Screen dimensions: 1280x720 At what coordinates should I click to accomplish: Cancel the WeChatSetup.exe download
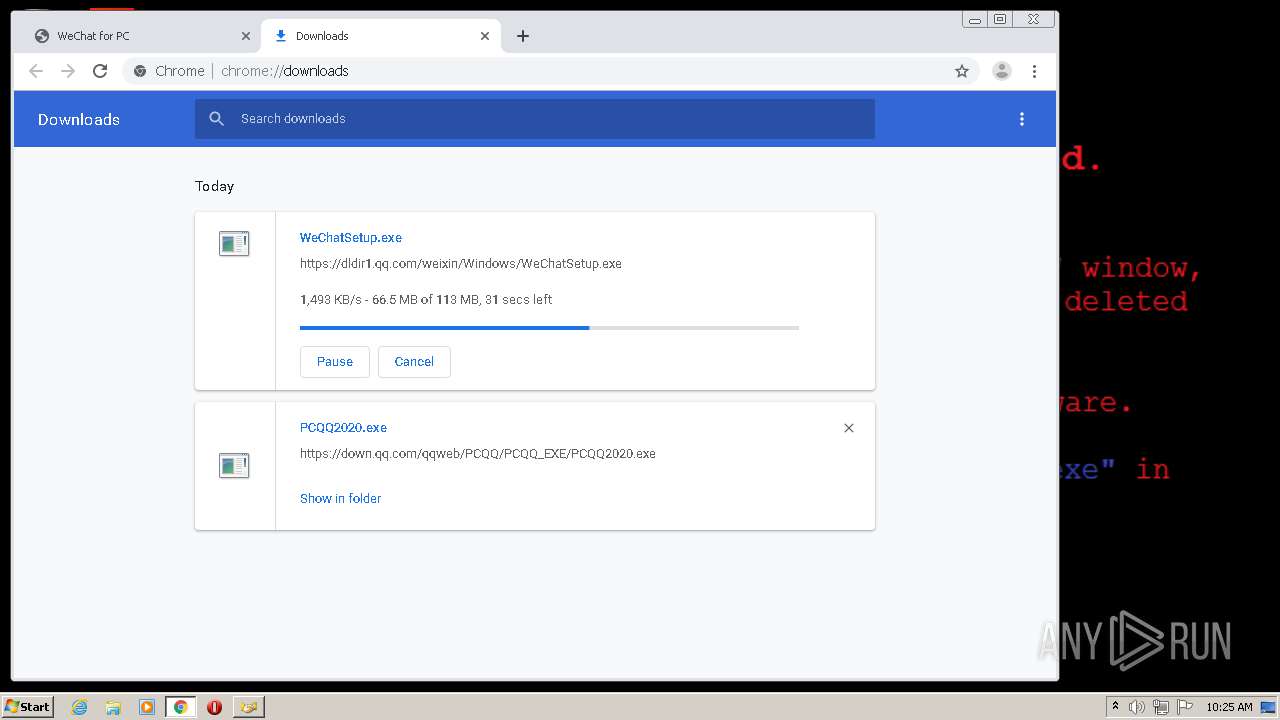pos(414,362)
